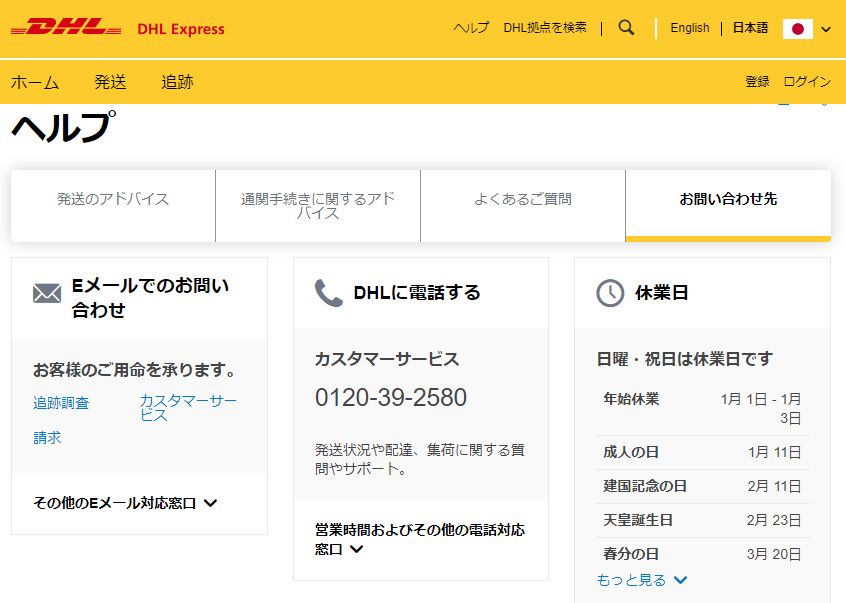Image resolution: width=846 pixels, height=603 pixels.
Task: Open the 追跡 menu
Action: pos(177,82)
